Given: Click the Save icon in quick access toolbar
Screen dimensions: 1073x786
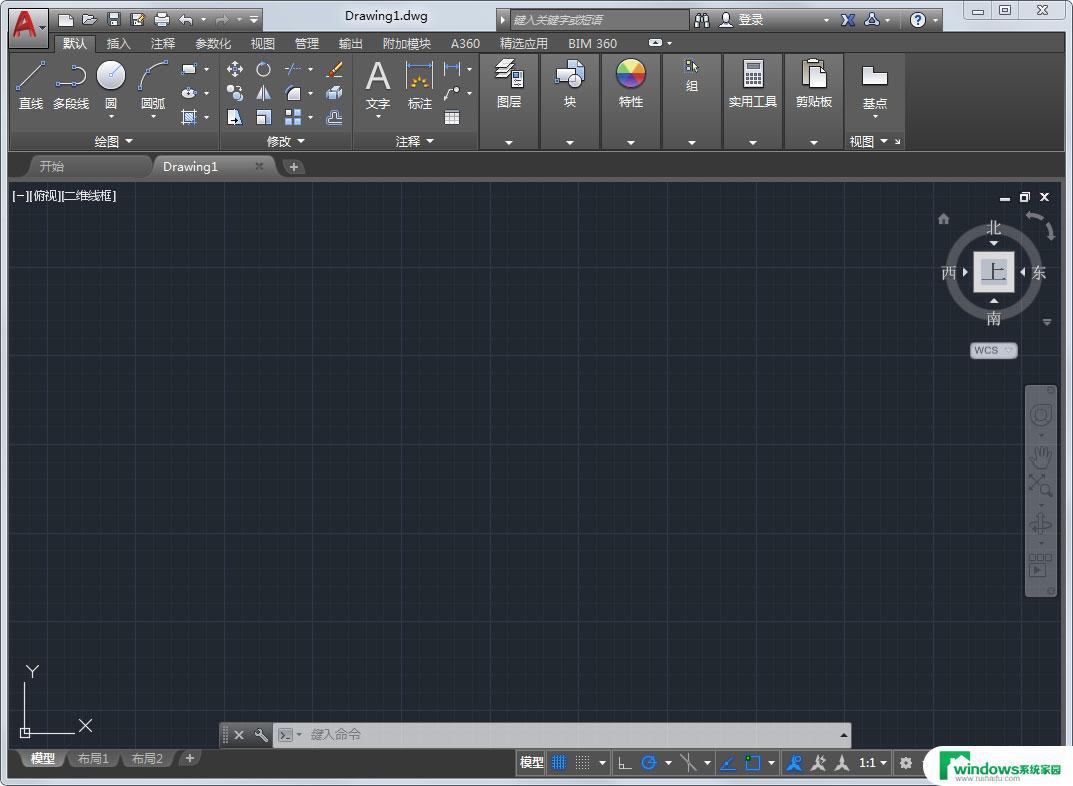Looking at the screenshot, I should coord(114,20).
